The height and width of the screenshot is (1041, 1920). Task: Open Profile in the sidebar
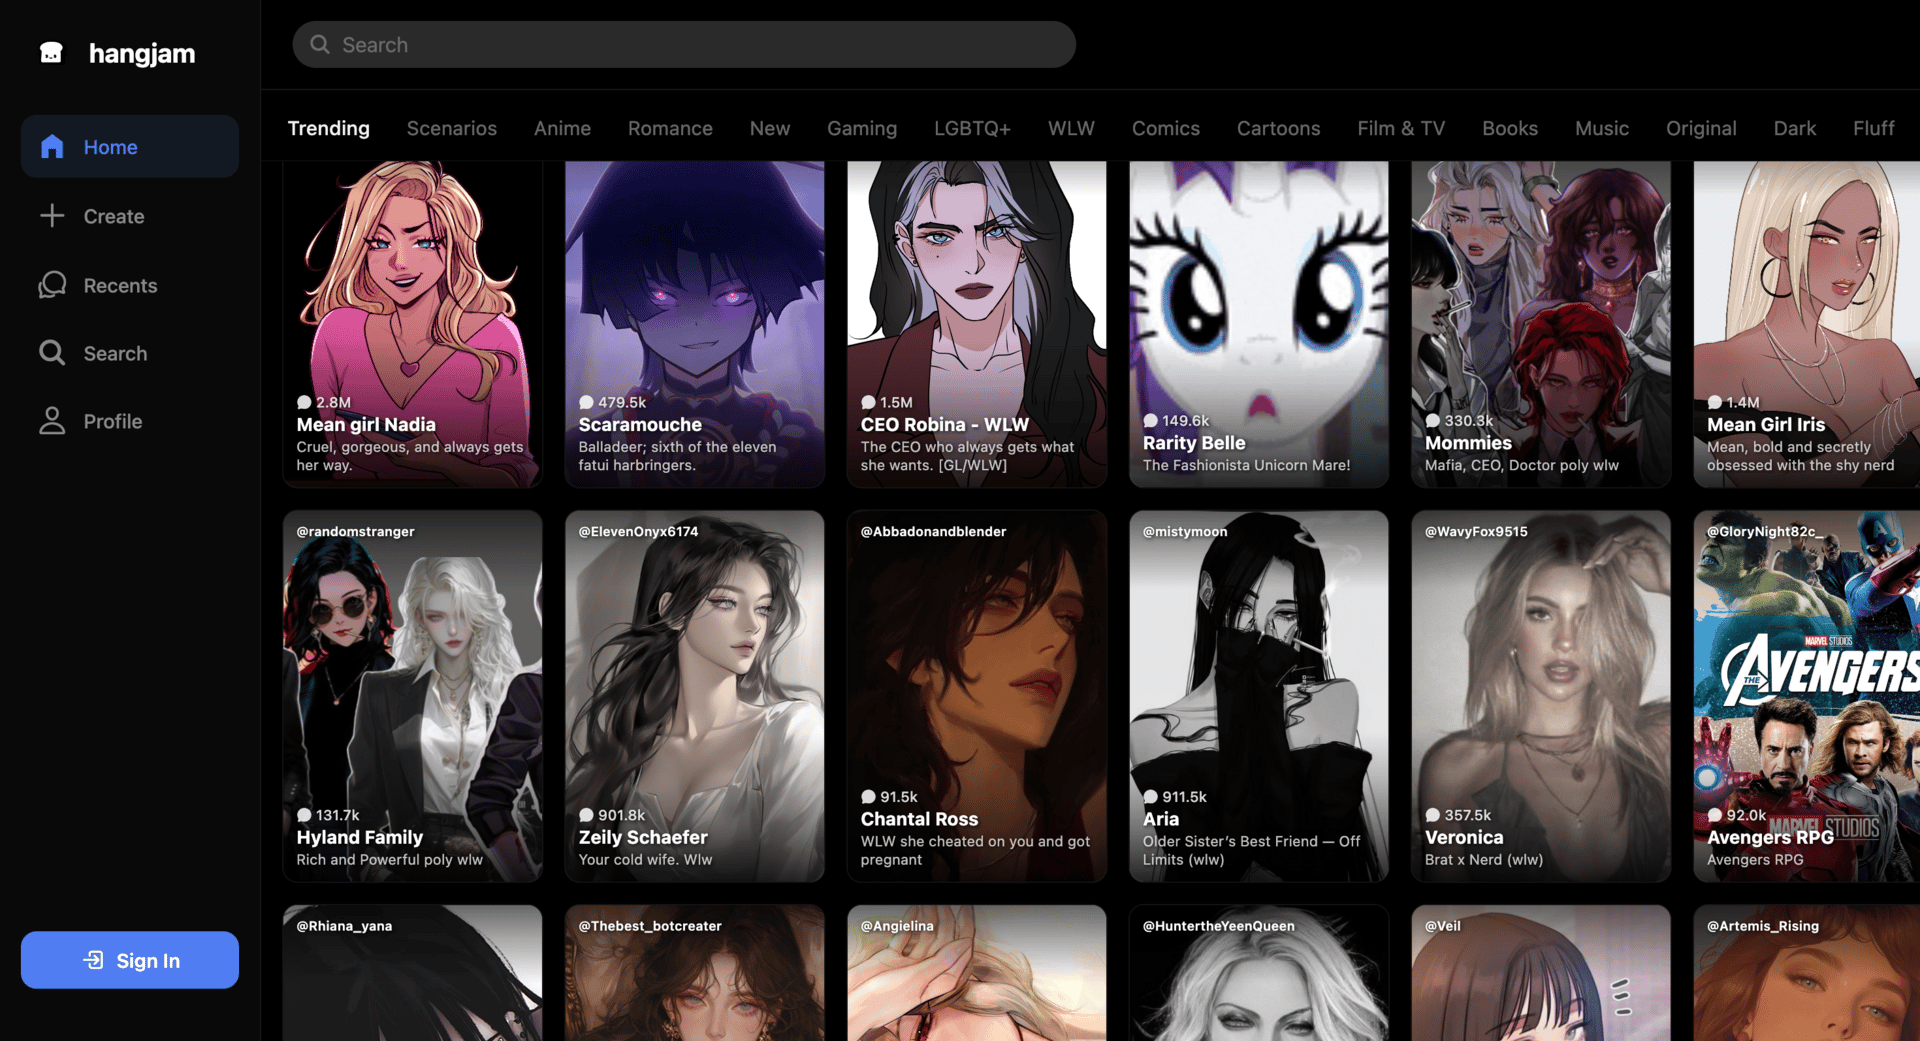pyautogui.click(x=130, y=421)
